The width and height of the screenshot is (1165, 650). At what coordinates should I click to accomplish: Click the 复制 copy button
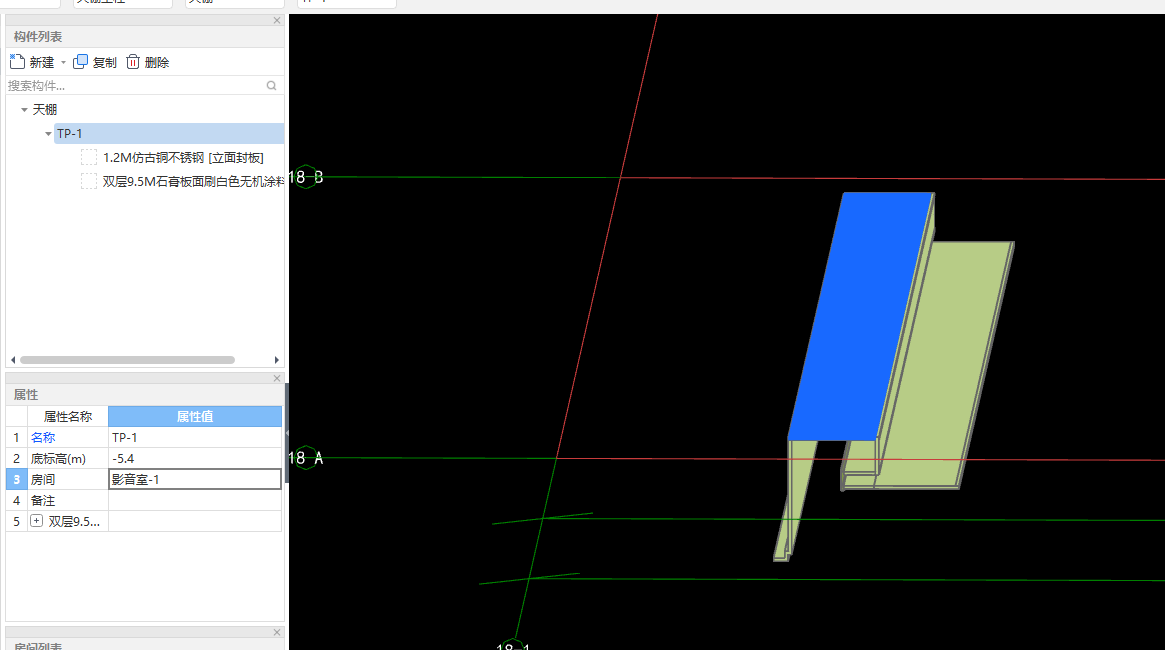95,62
